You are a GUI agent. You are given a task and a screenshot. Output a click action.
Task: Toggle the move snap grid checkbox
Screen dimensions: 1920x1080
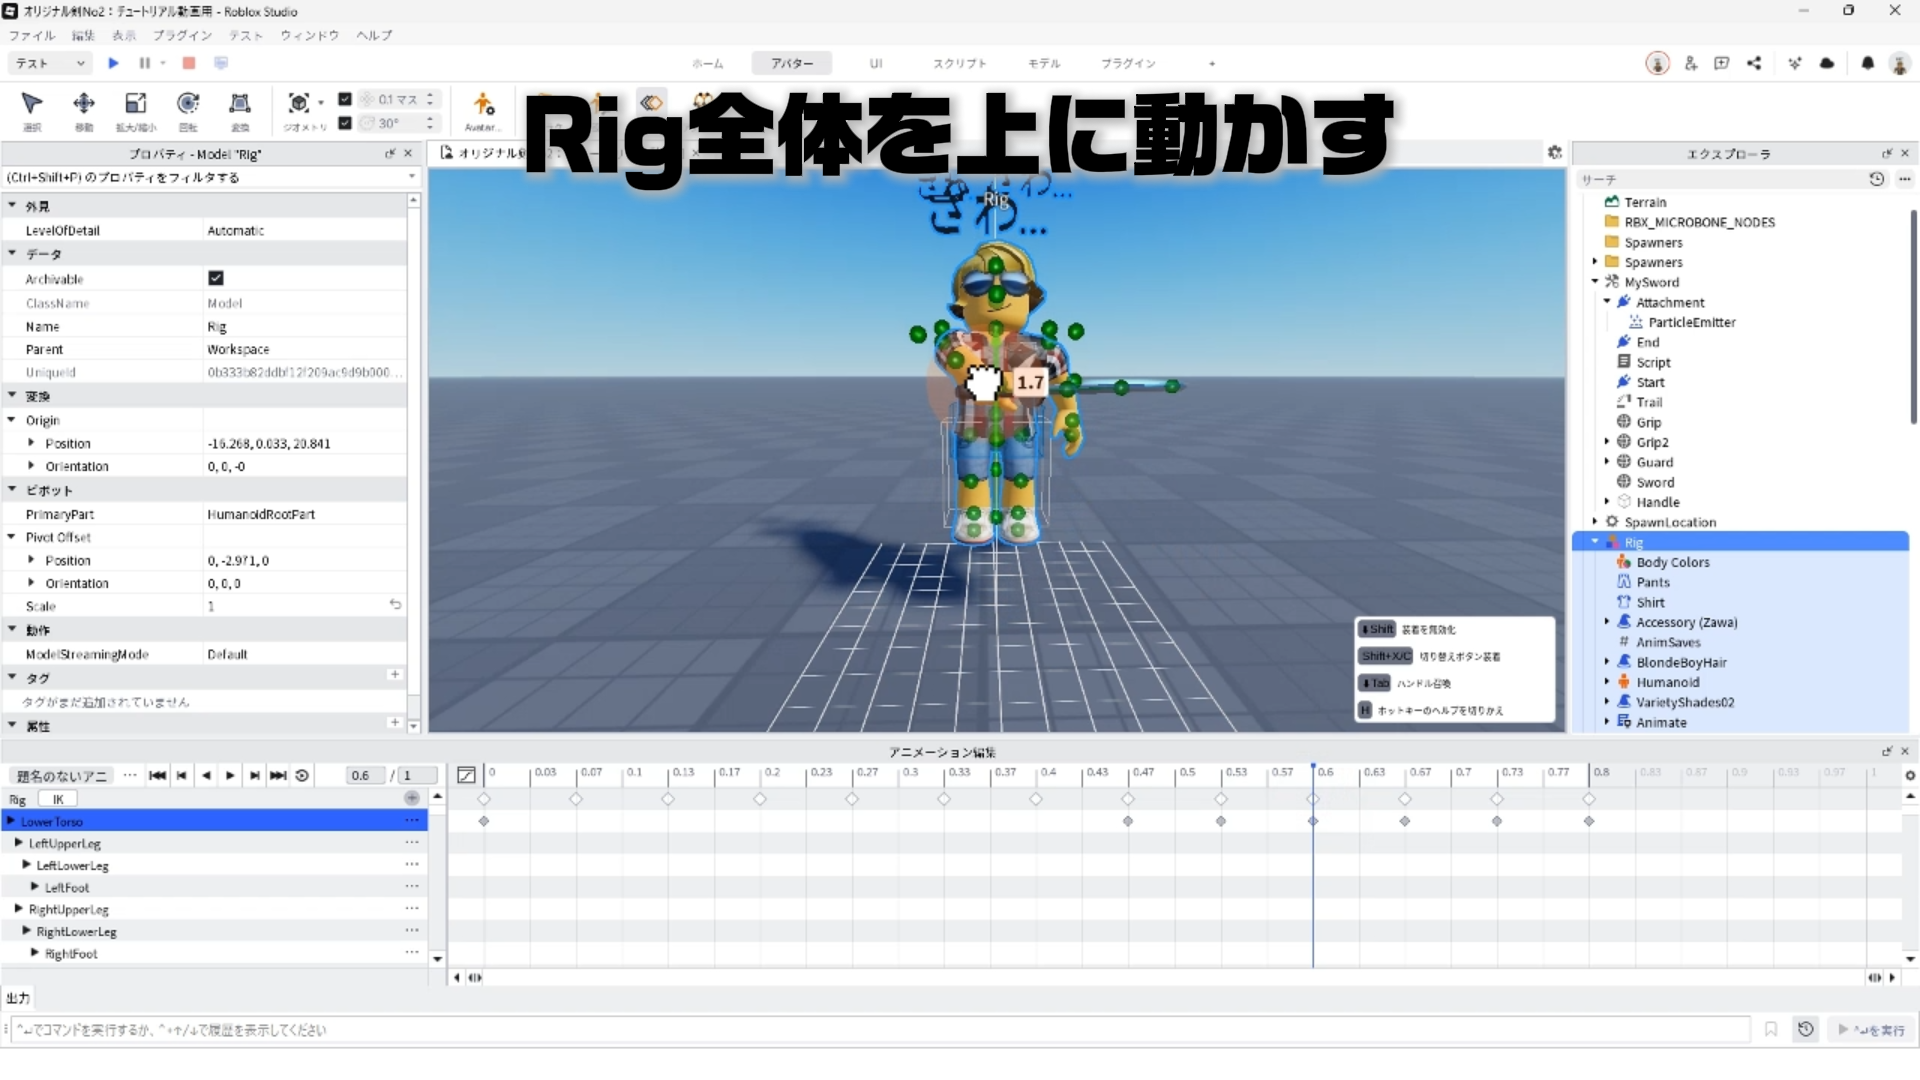[x=345, y=99]
